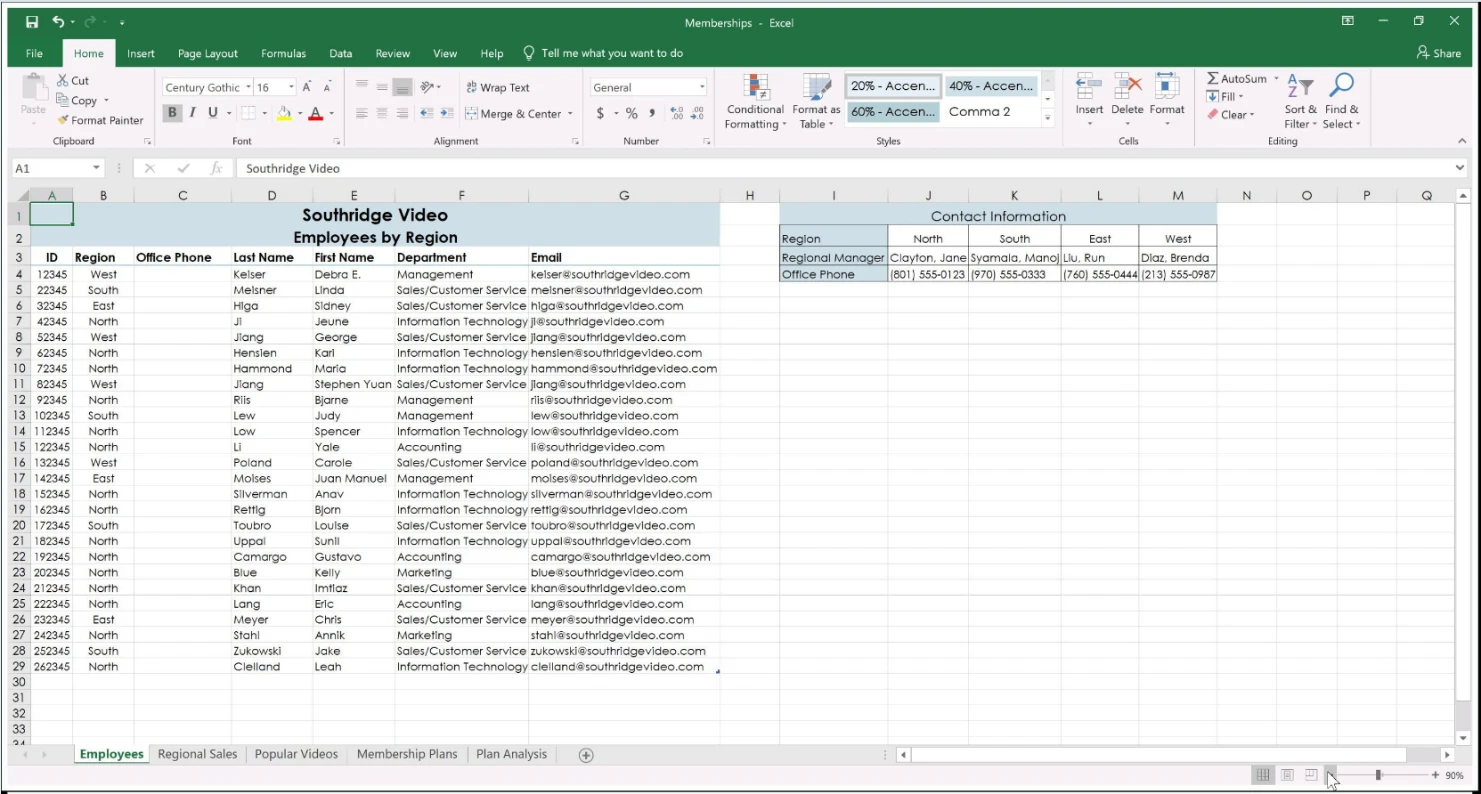Expand the font name dropdown Century Gothic

pos(248,88)
